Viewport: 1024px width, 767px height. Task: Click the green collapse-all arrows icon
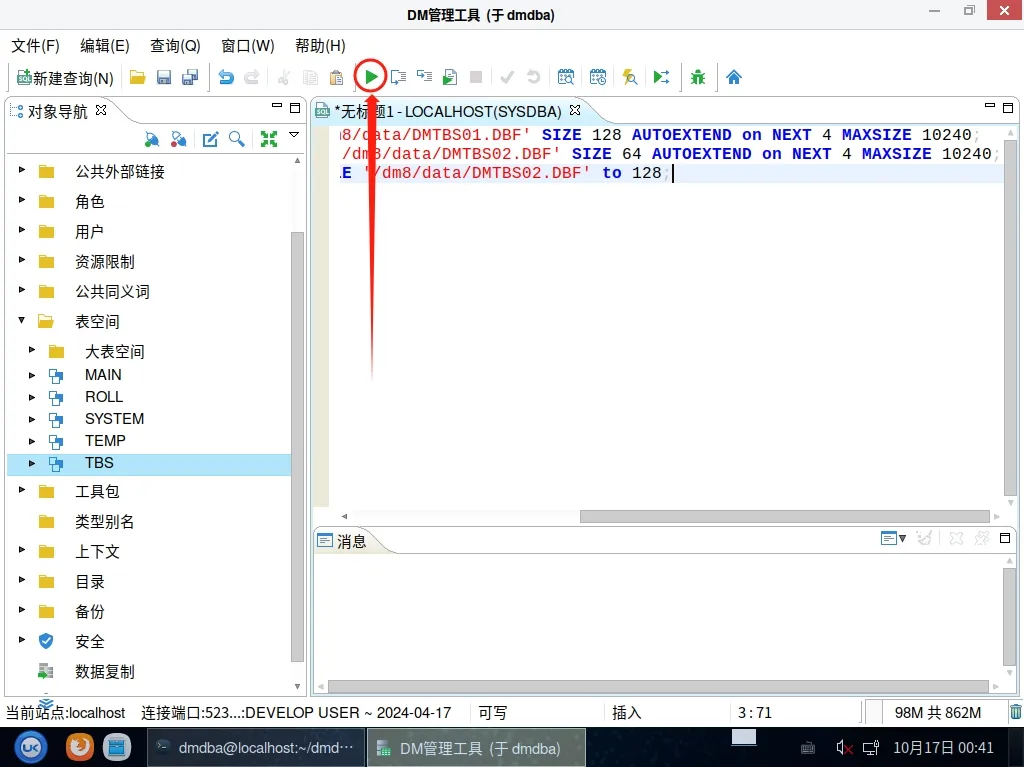point(268,139)
